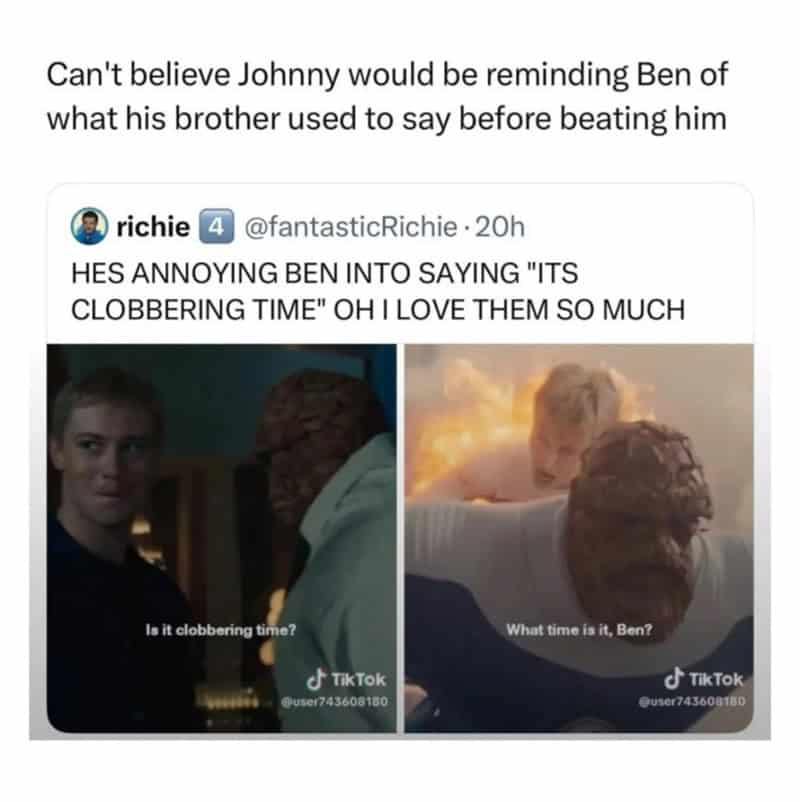
Task: Click the 'Is it clobbering time?' subtitle
Action: pos(220,630)
